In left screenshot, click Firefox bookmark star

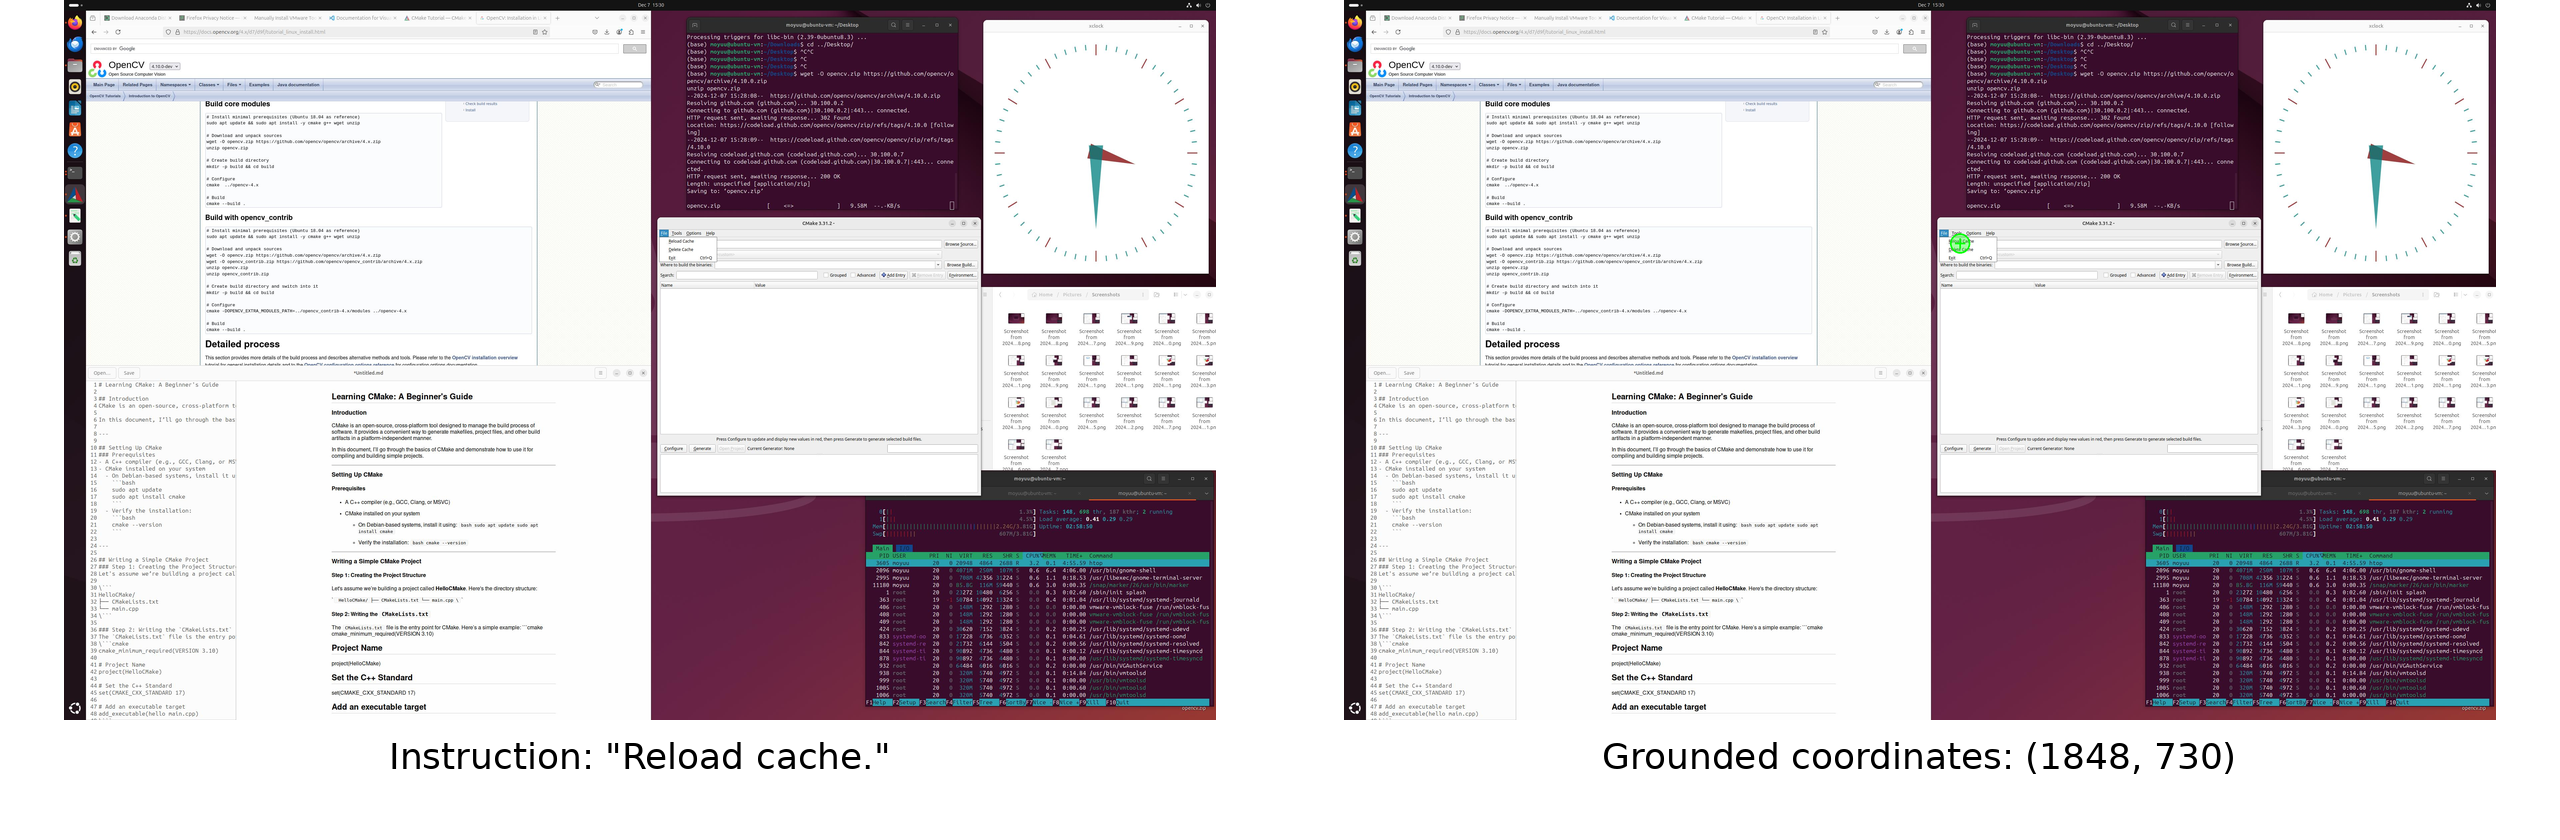pos(545,32)
